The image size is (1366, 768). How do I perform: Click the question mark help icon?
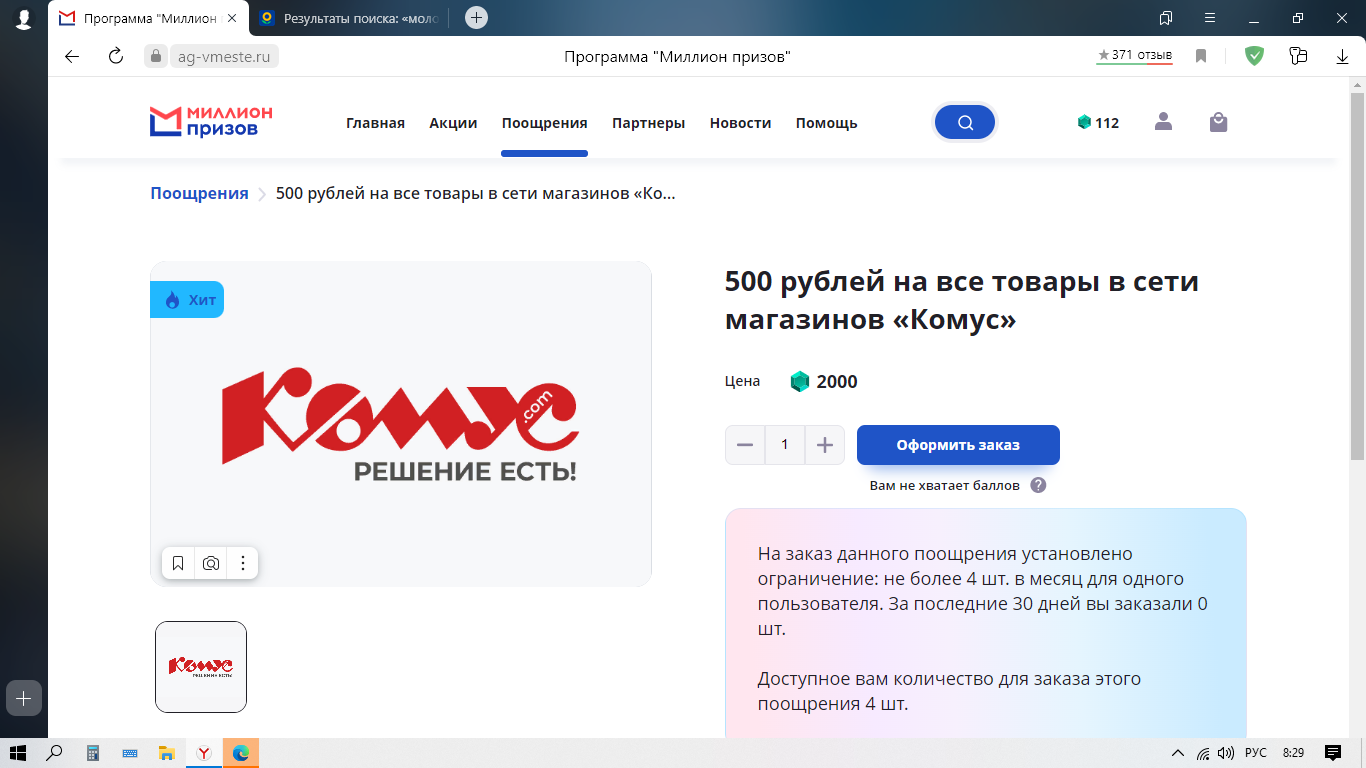(1038, 485)
